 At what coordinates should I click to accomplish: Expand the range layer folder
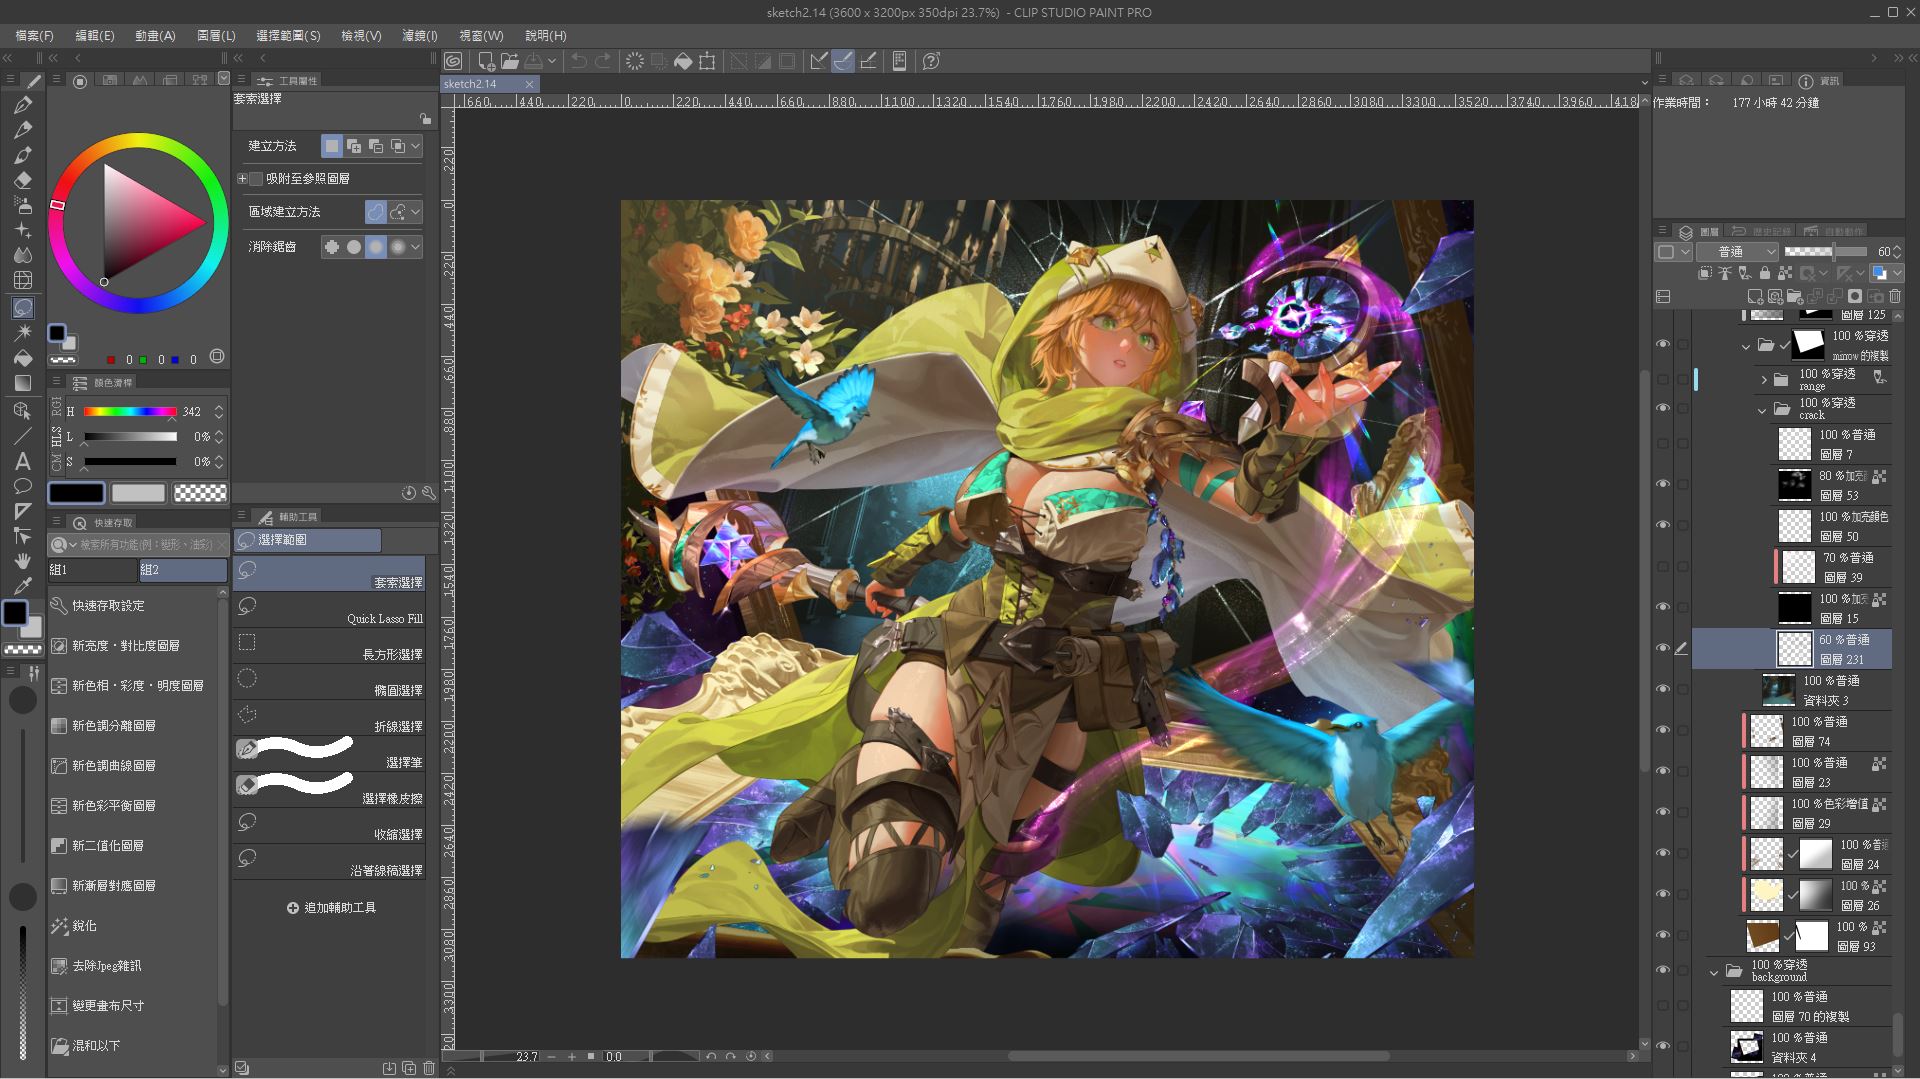tap(1764, 380)
